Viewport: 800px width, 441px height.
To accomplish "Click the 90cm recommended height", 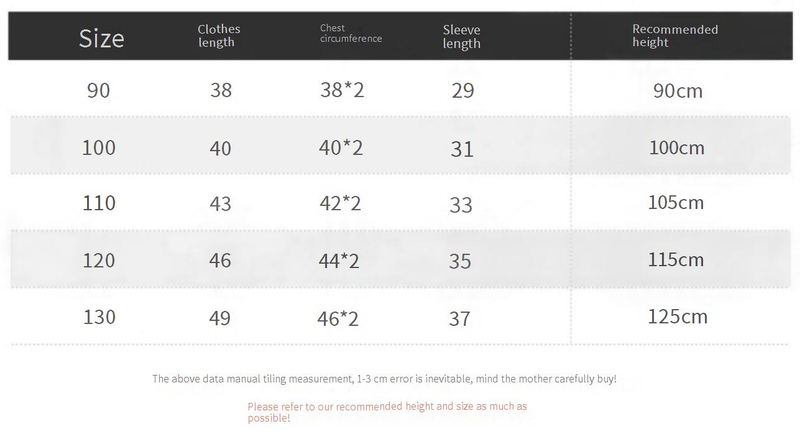I will click(677, 91).
